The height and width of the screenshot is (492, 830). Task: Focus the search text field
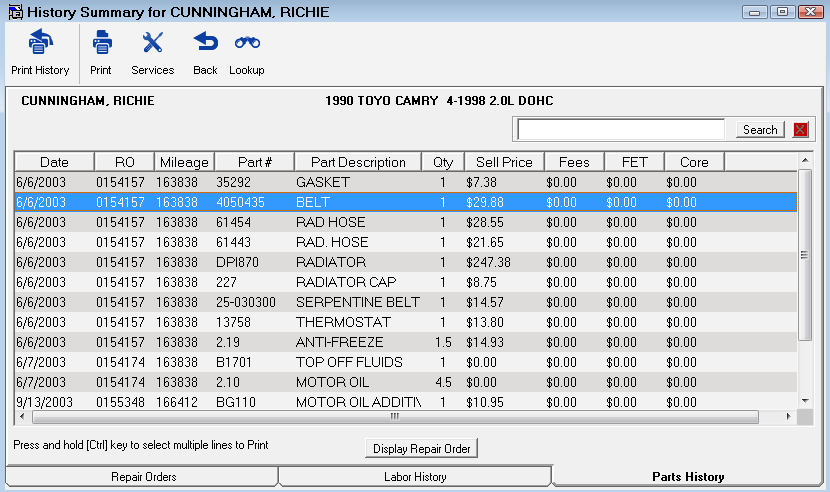[621, 129]
